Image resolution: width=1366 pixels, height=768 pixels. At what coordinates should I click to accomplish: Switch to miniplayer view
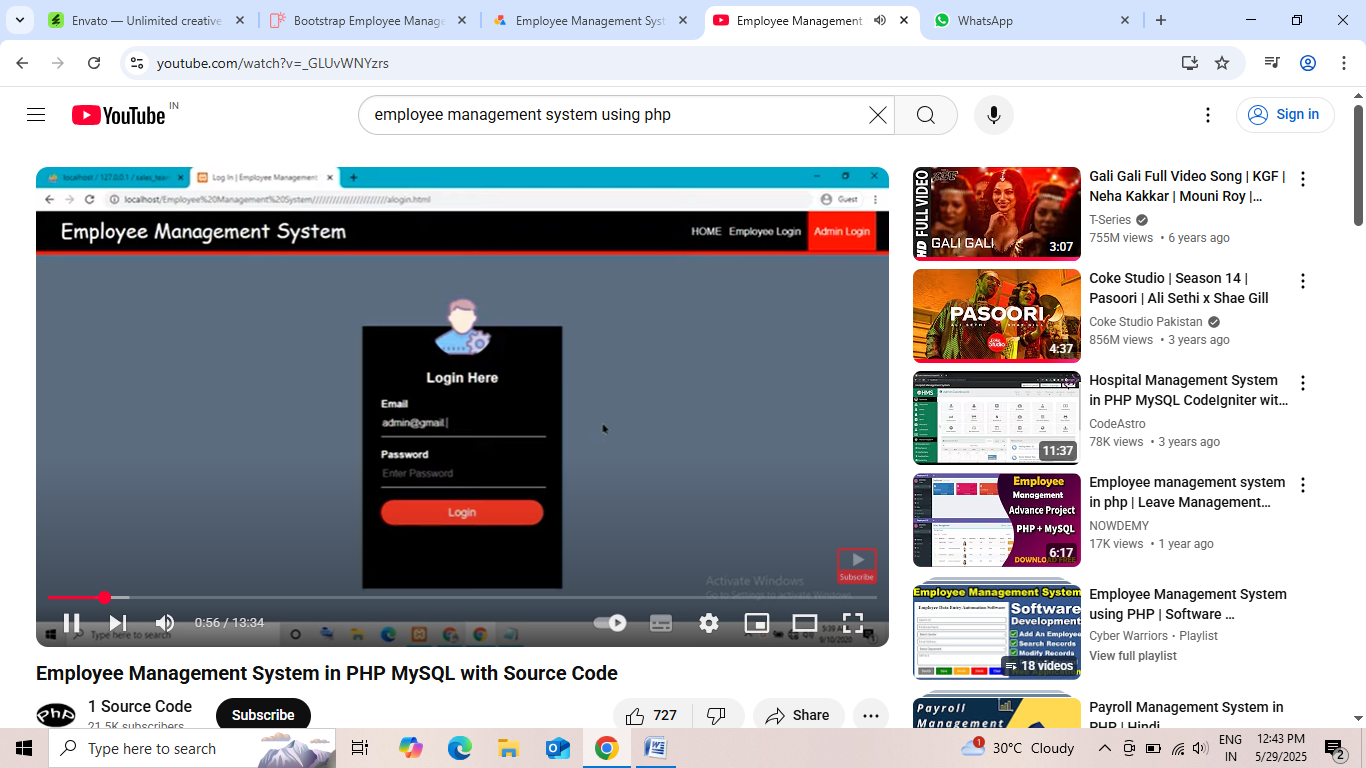757,623
